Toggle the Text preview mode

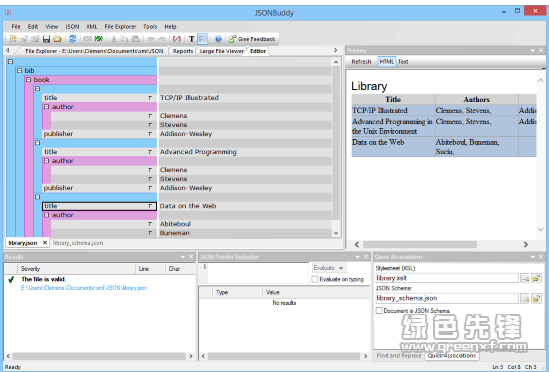(x=403, y=62)
